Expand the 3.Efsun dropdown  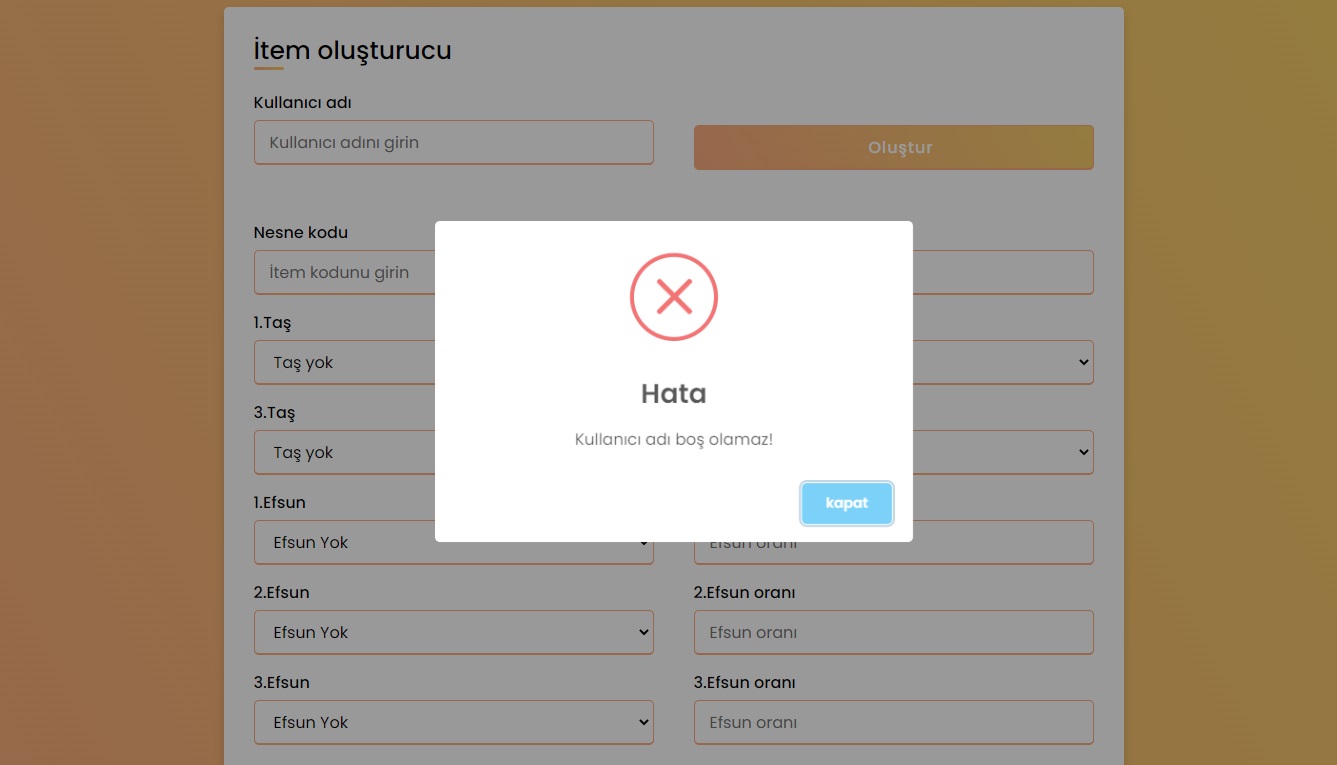pyautogui.click(x=454, y=722)
